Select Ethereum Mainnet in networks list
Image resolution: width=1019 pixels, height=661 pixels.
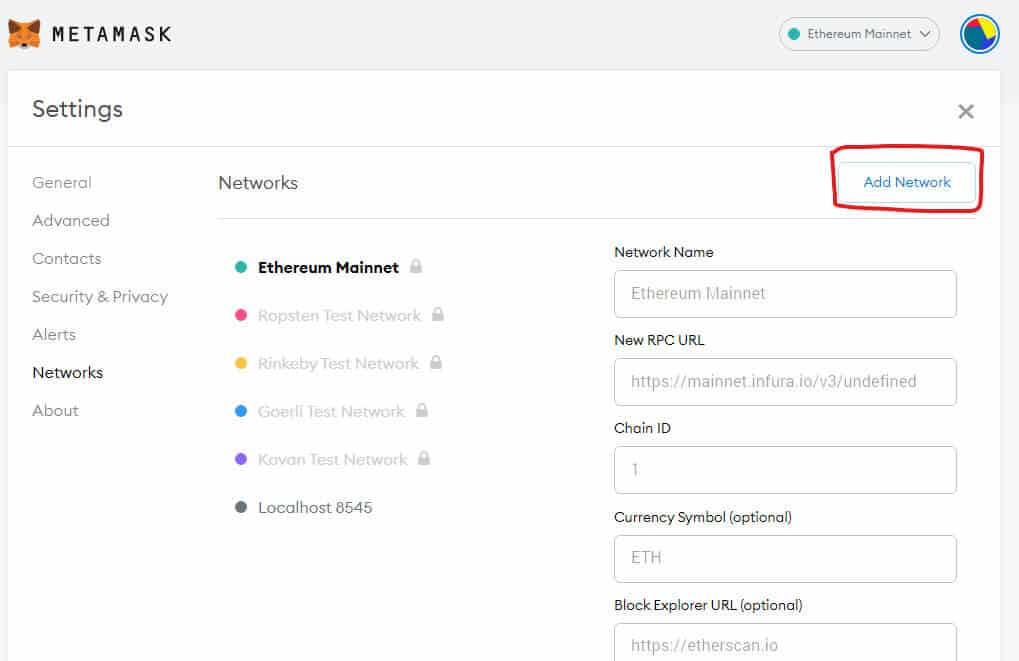[328, 267]
